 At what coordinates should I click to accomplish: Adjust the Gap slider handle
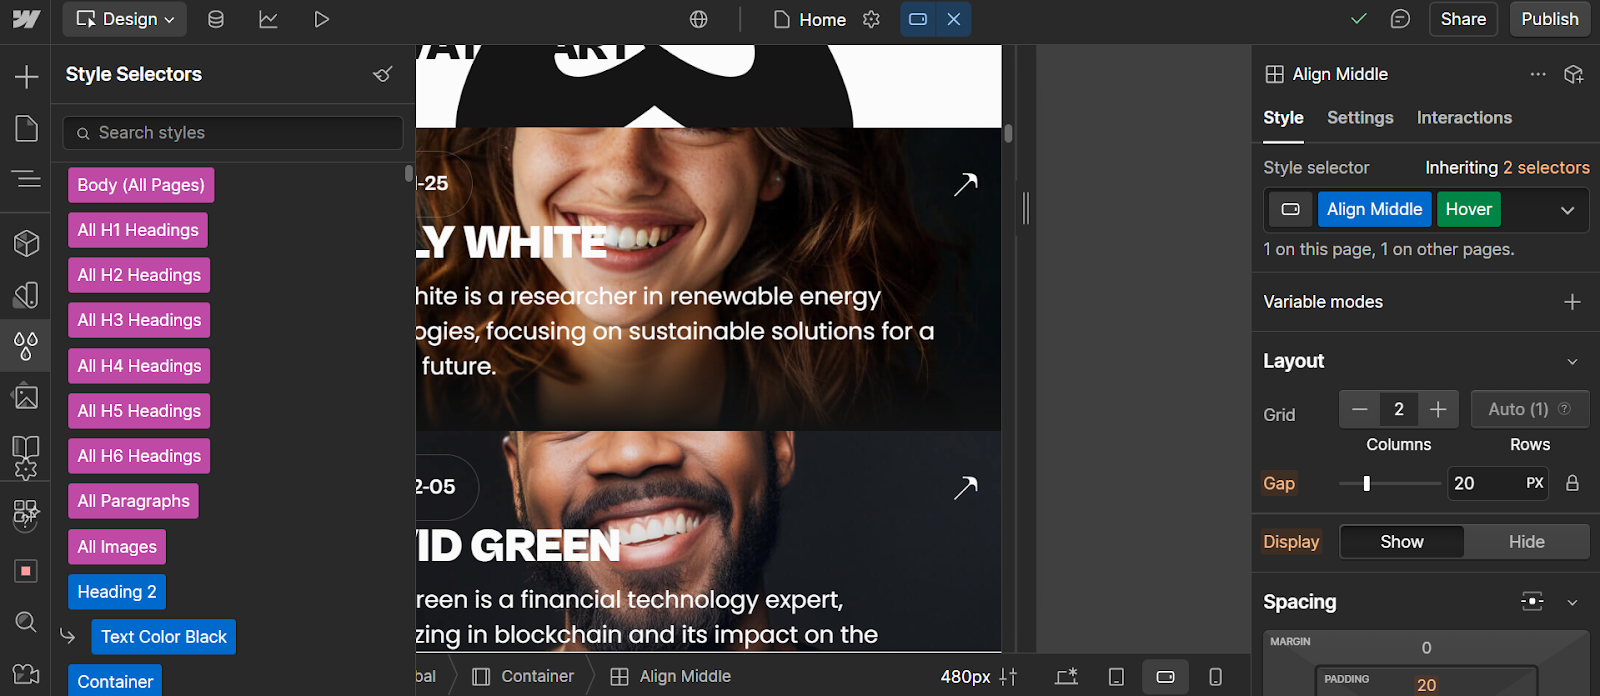coord(1366,484)
